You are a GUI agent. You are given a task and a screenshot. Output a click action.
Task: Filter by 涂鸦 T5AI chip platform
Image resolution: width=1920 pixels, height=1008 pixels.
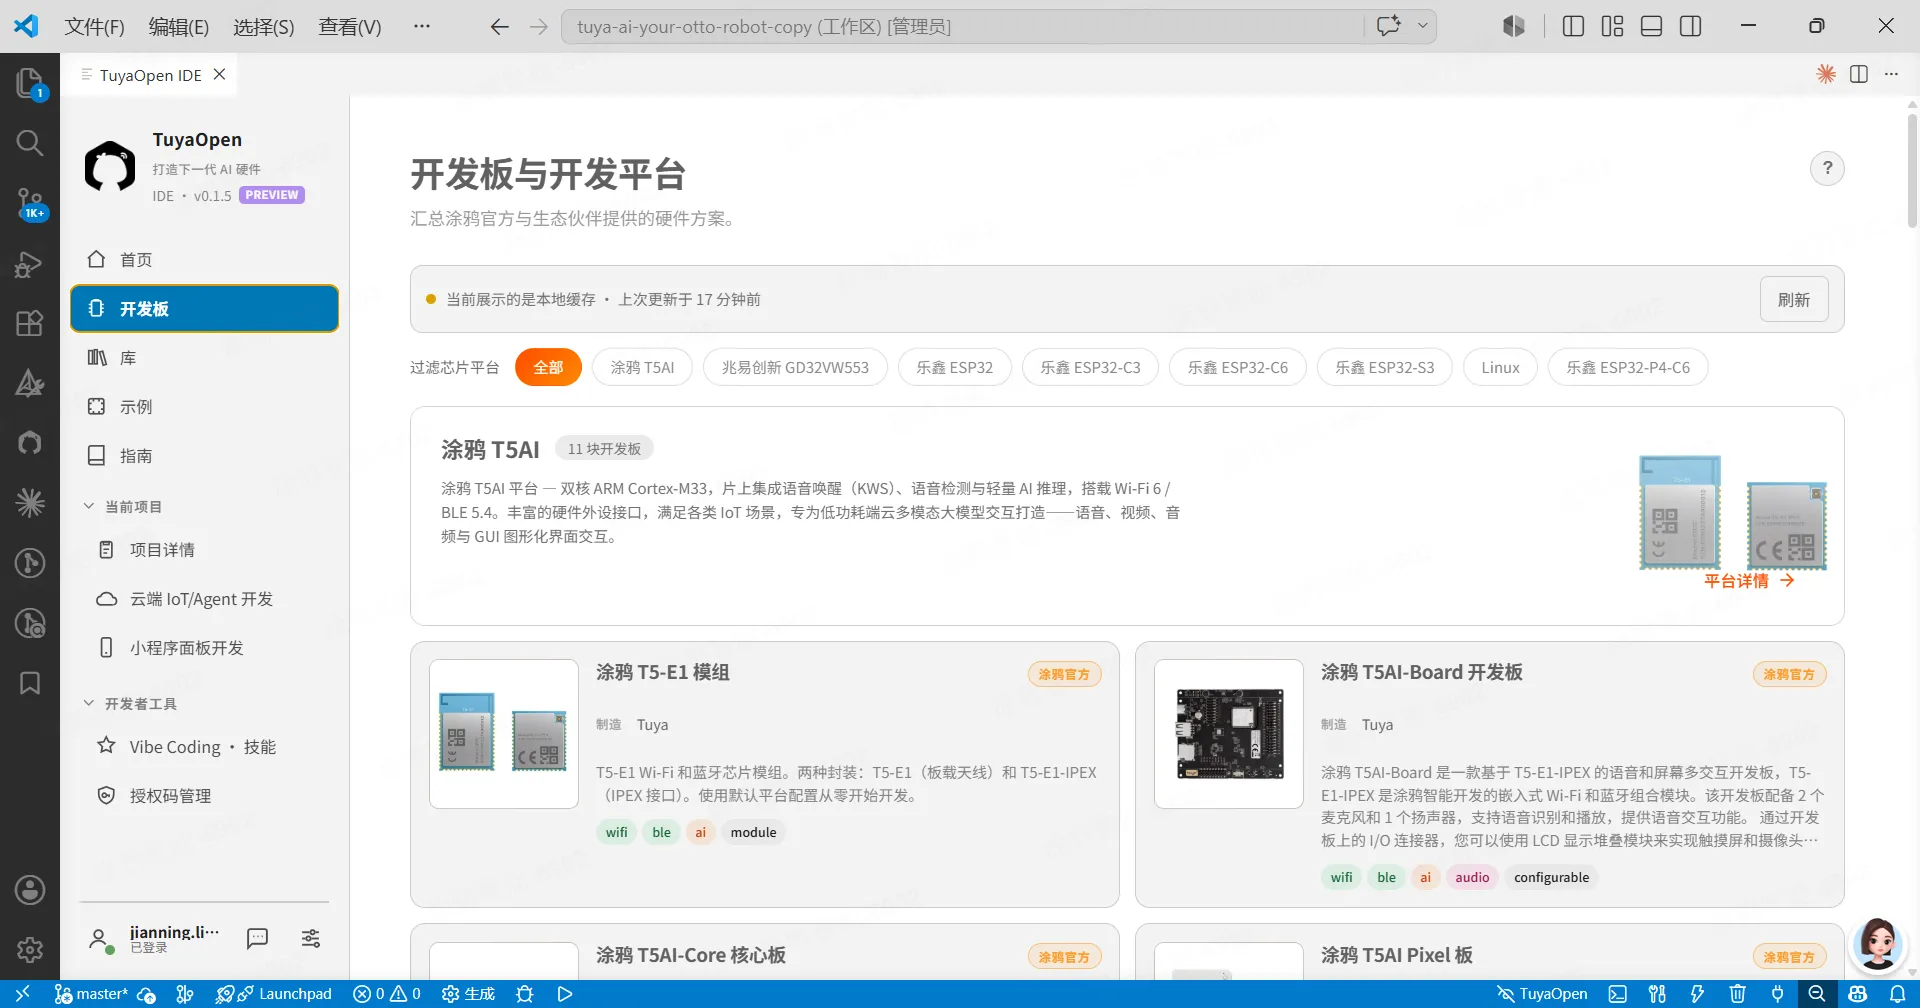642,367
